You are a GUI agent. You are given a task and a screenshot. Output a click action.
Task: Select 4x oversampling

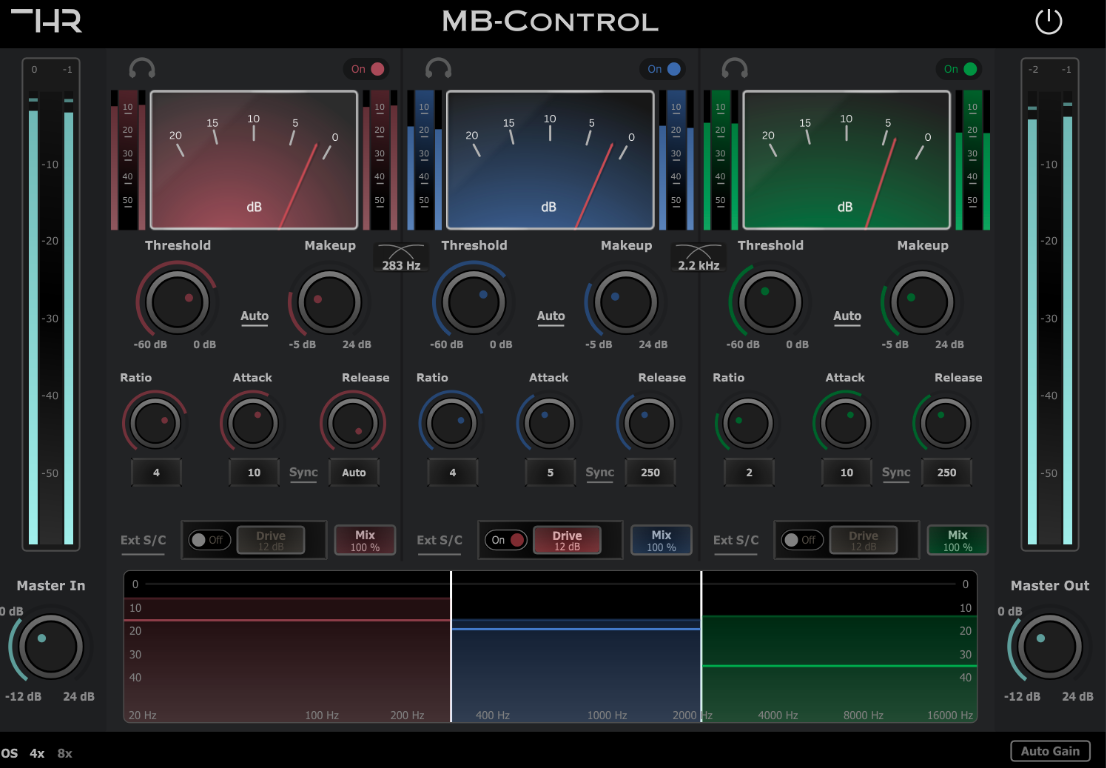37,753
